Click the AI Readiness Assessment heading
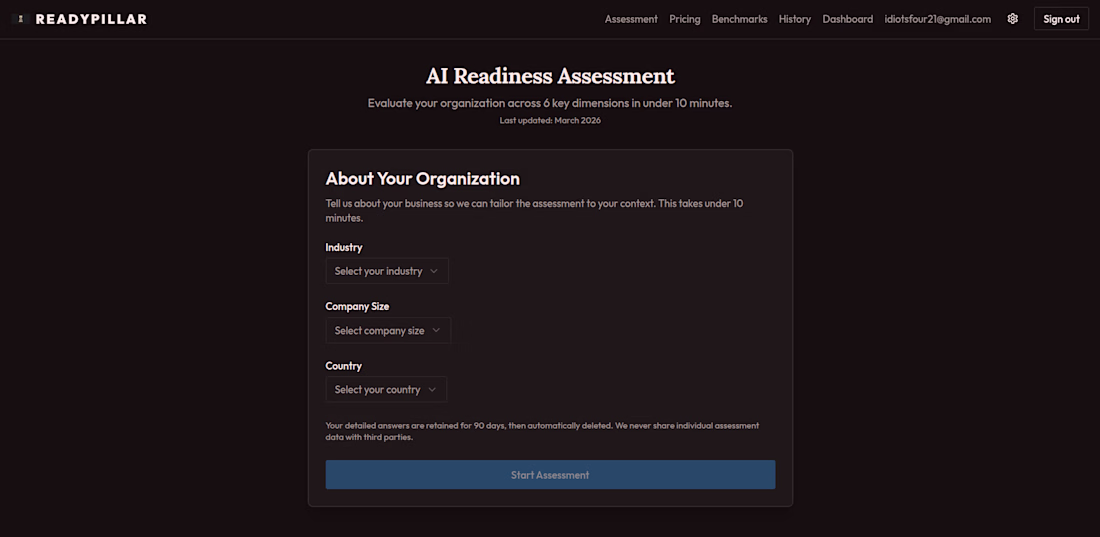This screenshot has height=537, width=1100. coord(550,76)
